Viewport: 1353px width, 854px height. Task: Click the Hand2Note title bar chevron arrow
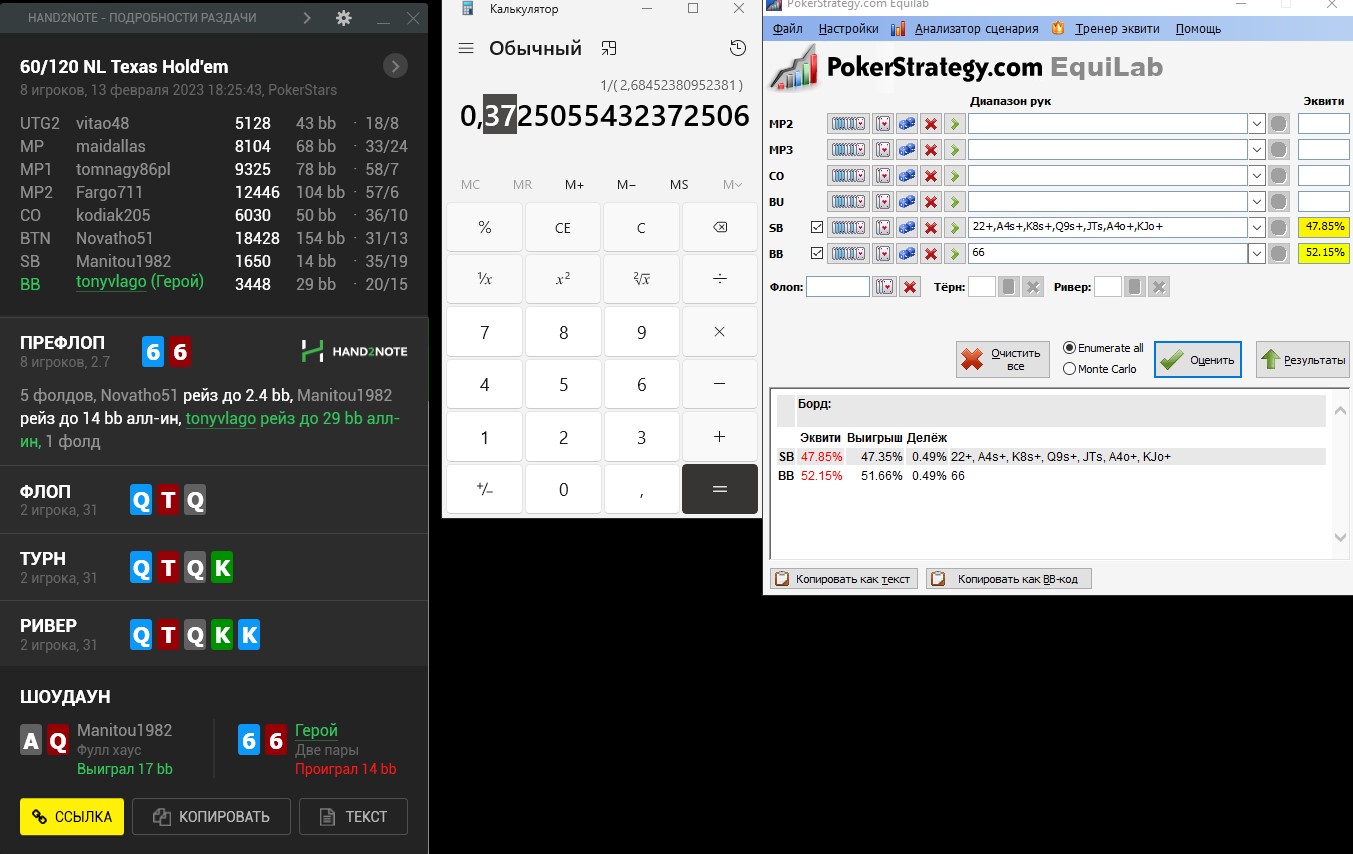(306, 18)
